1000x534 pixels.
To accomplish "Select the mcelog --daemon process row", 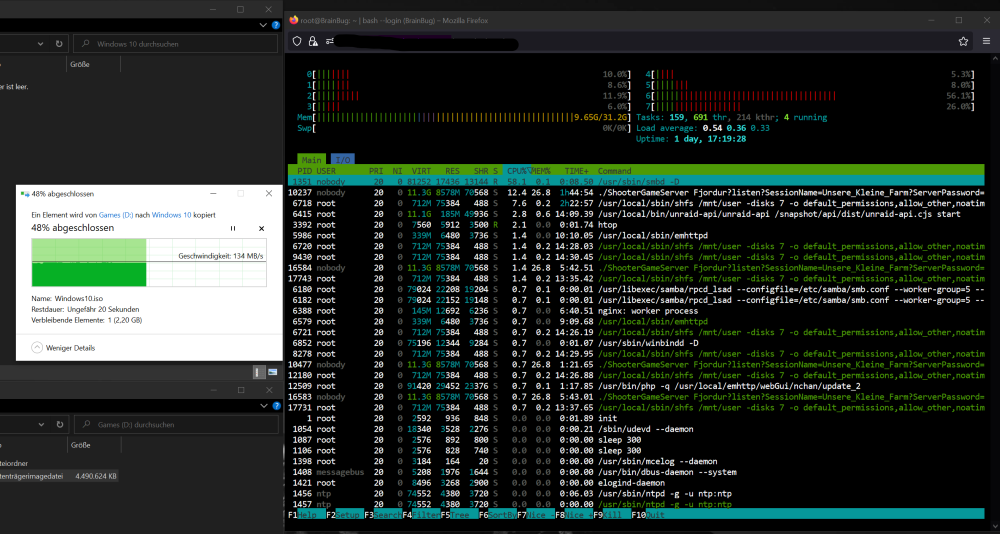I will pos(636,461).
